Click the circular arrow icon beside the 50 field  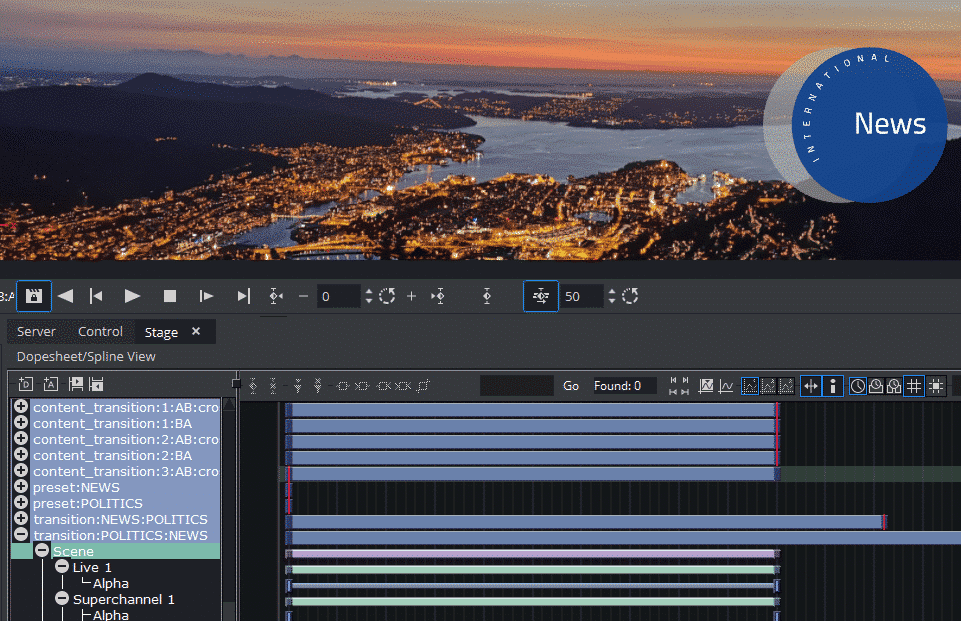pyautogui.click(x=630, y=296)
